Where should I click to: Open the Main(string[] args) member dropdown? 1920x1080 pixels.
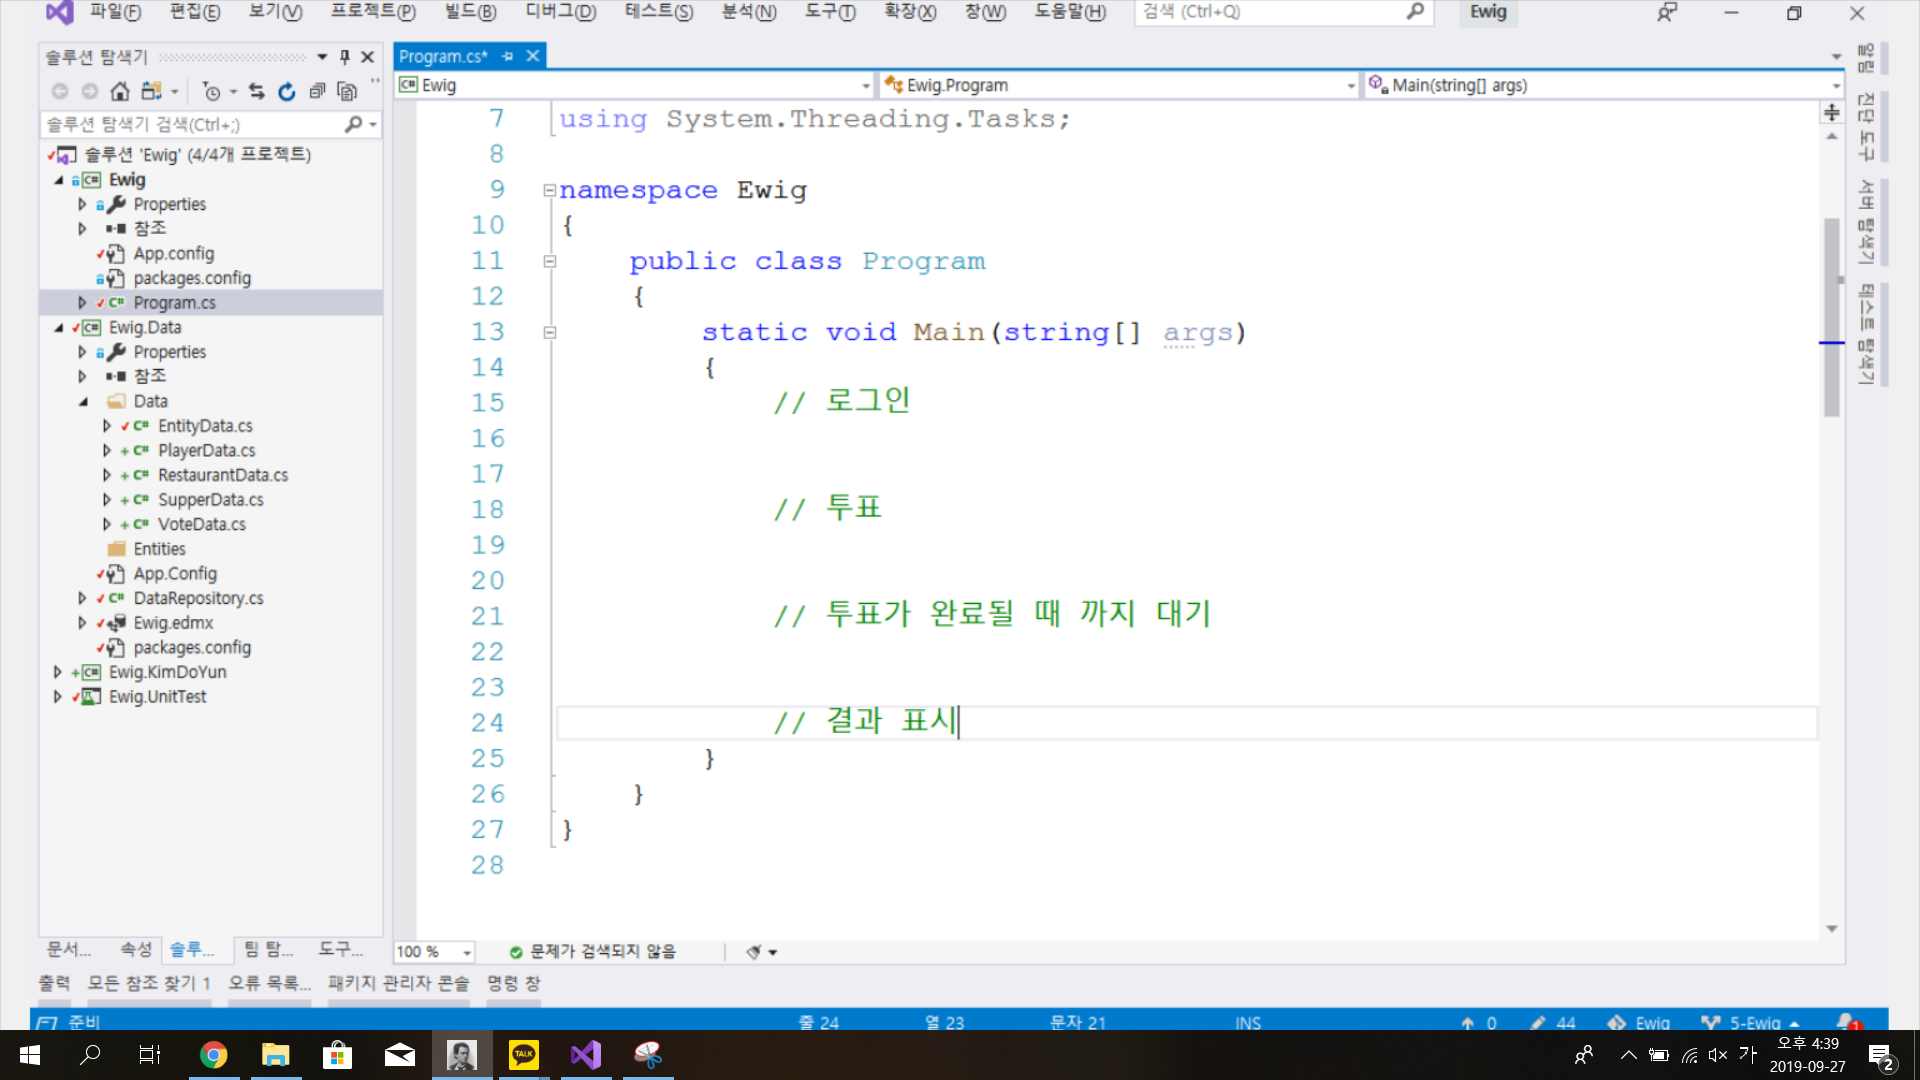[1836, 85]
